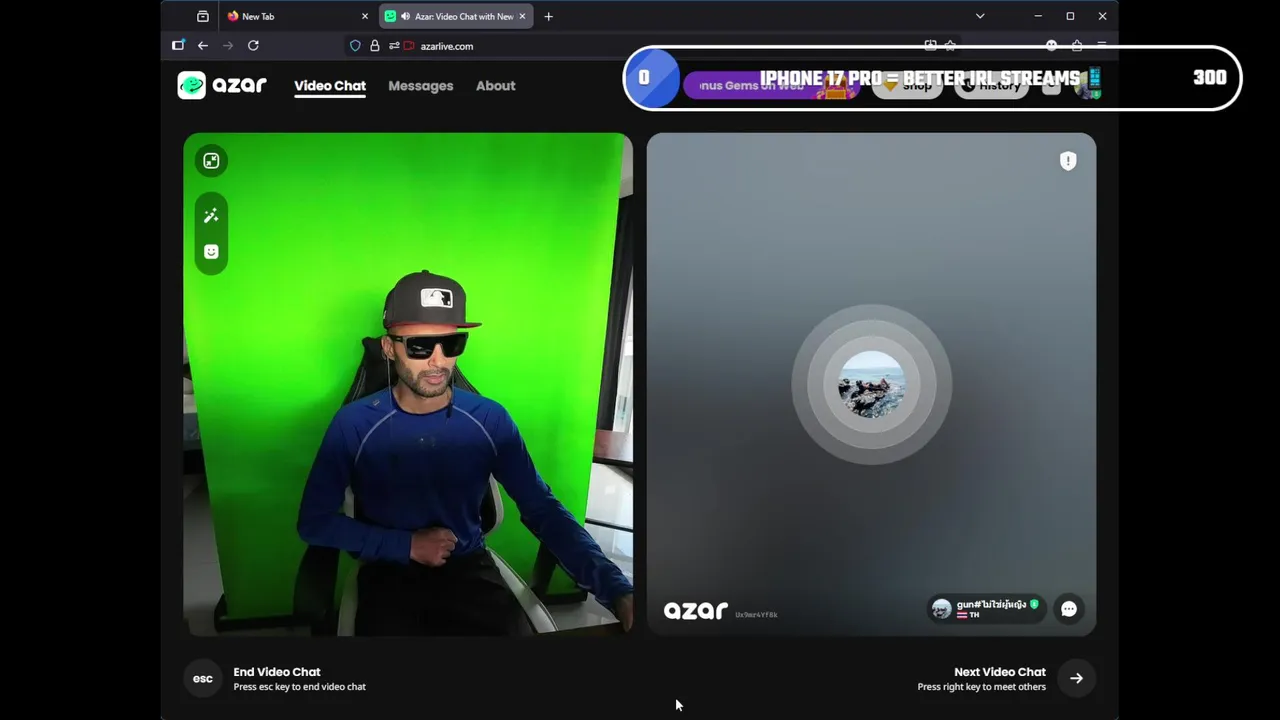
Task: Open the gun# user profile badge
Action: click(x=987, y=609)
